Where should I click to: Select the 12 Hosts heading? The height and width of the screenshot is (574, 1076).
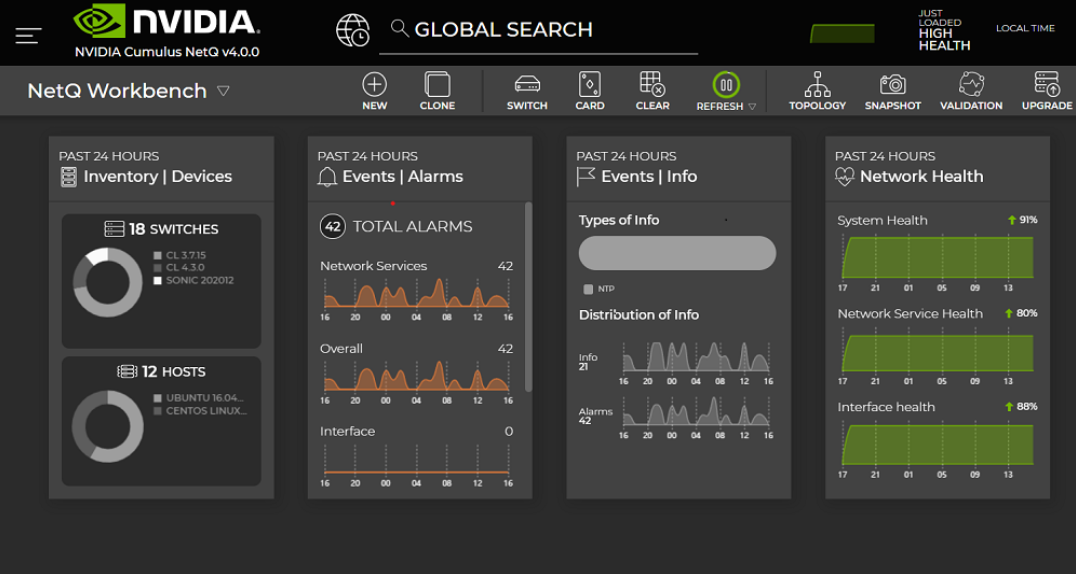(x=174, y=372)
